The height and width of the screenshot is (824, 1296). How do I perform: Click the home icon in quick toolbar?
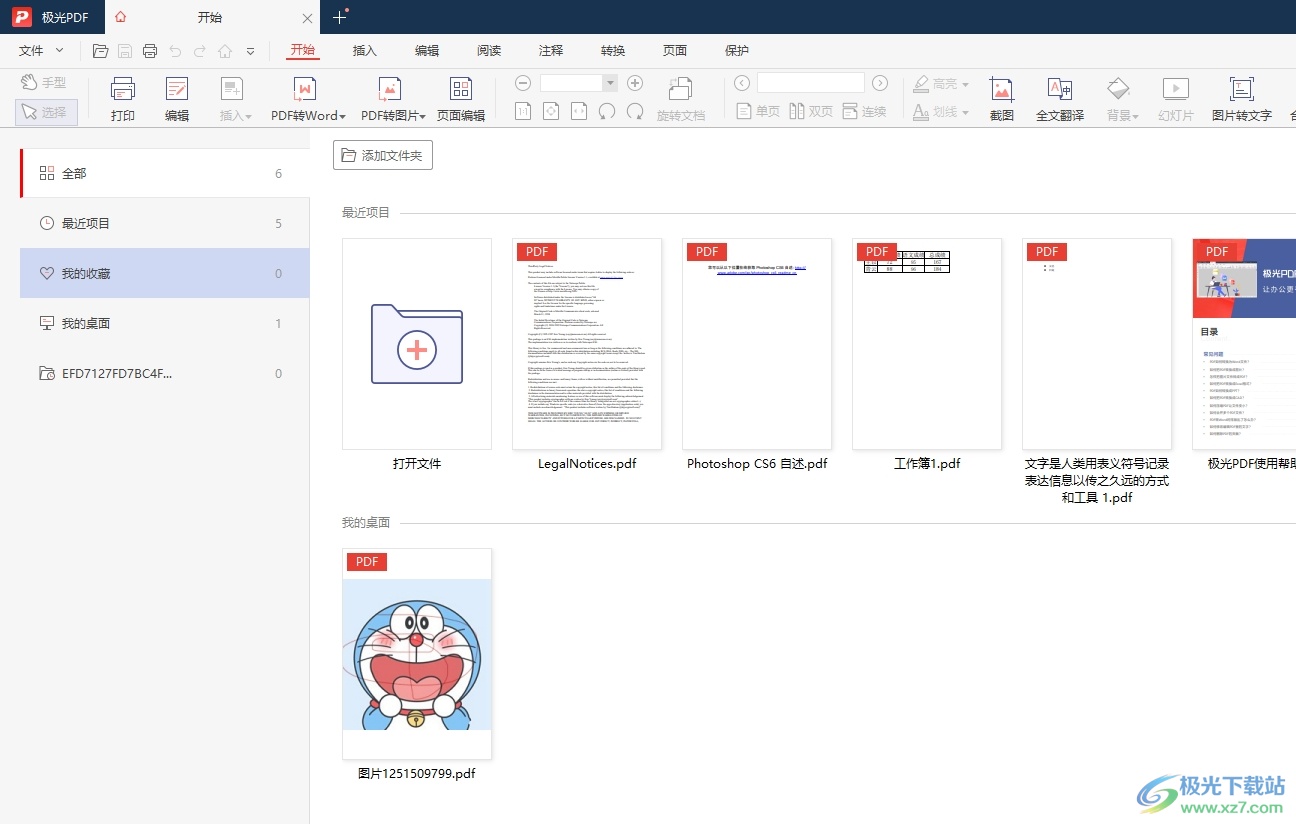coord(225,51)
